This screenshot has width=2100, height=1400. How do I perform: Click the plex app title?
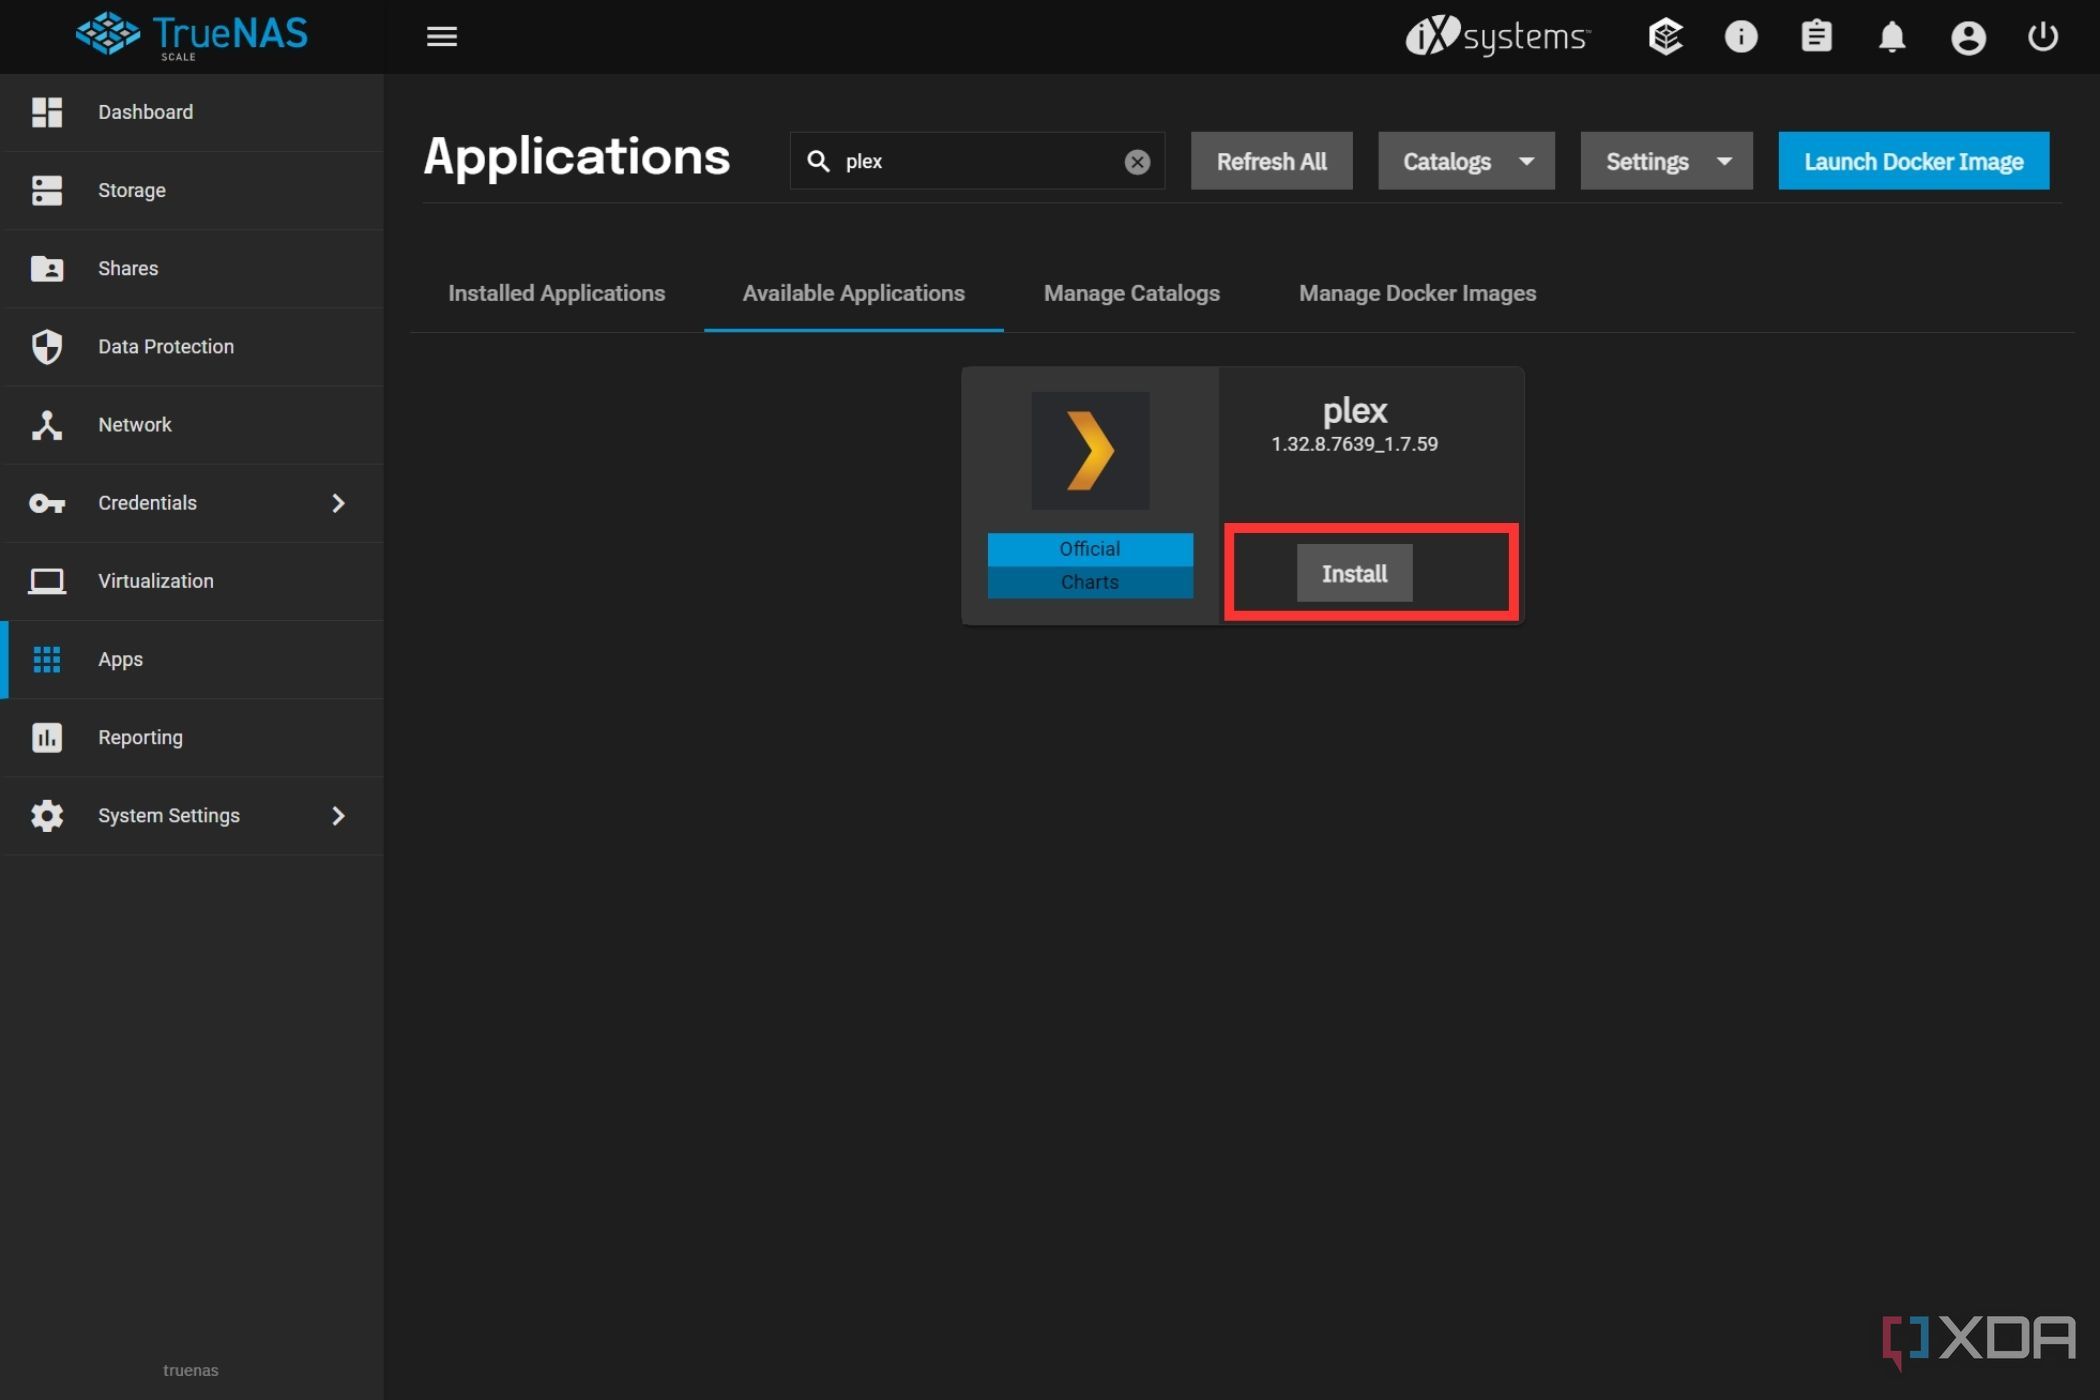(x=1354, y=411)
